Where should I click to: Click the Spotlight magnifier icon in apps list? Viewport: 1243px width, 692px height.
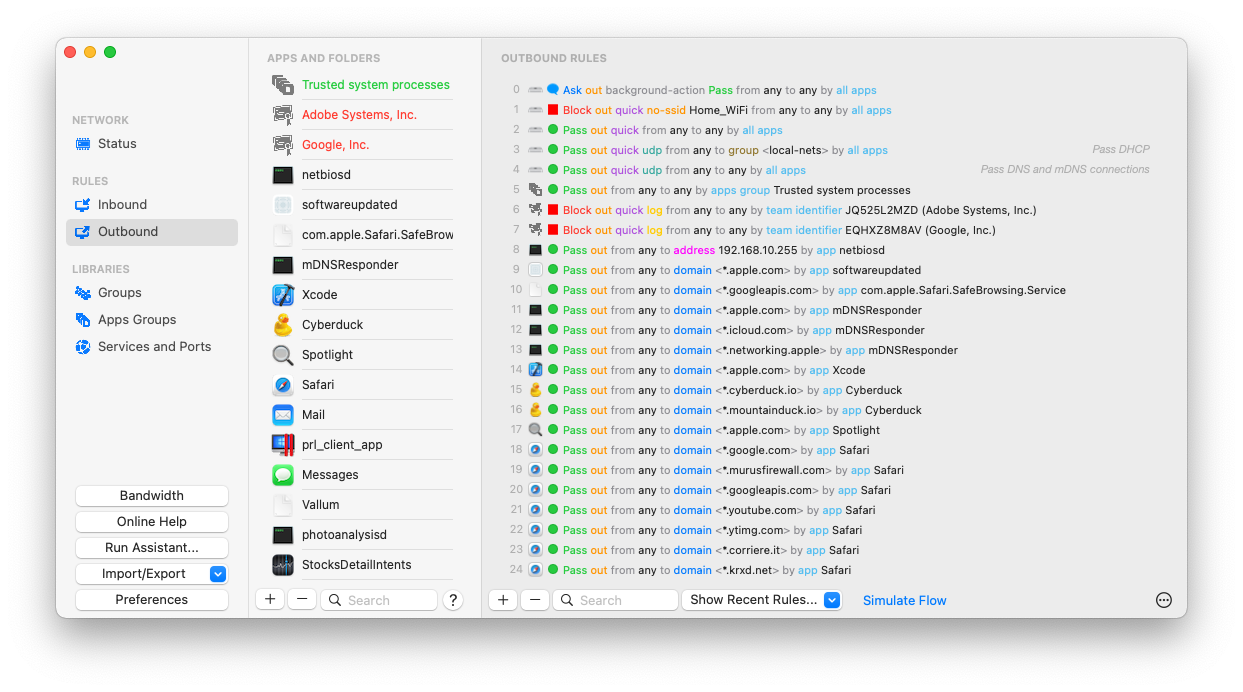tap(283, 355)
